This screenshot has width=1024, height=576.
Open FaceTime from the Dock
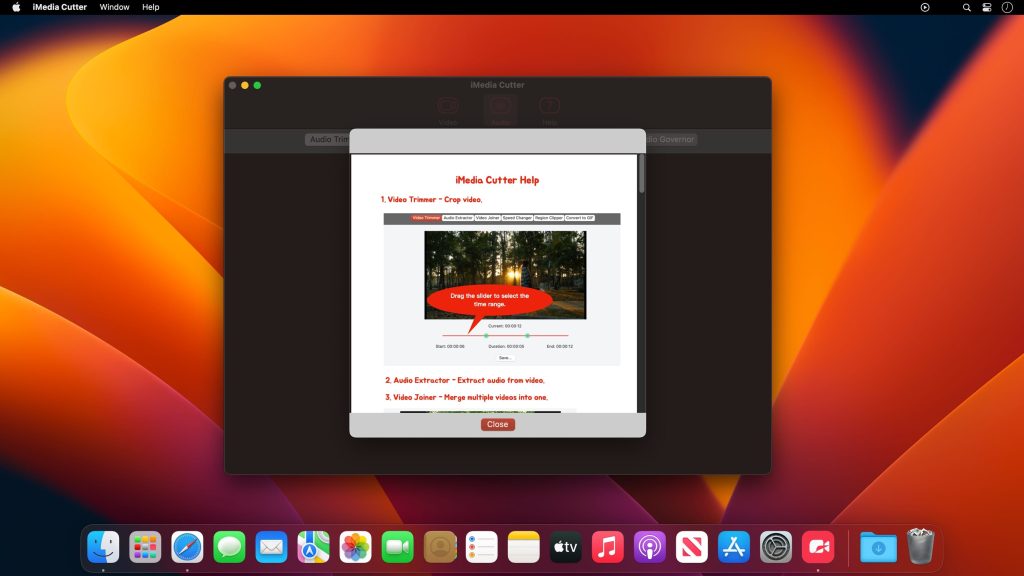398,547
